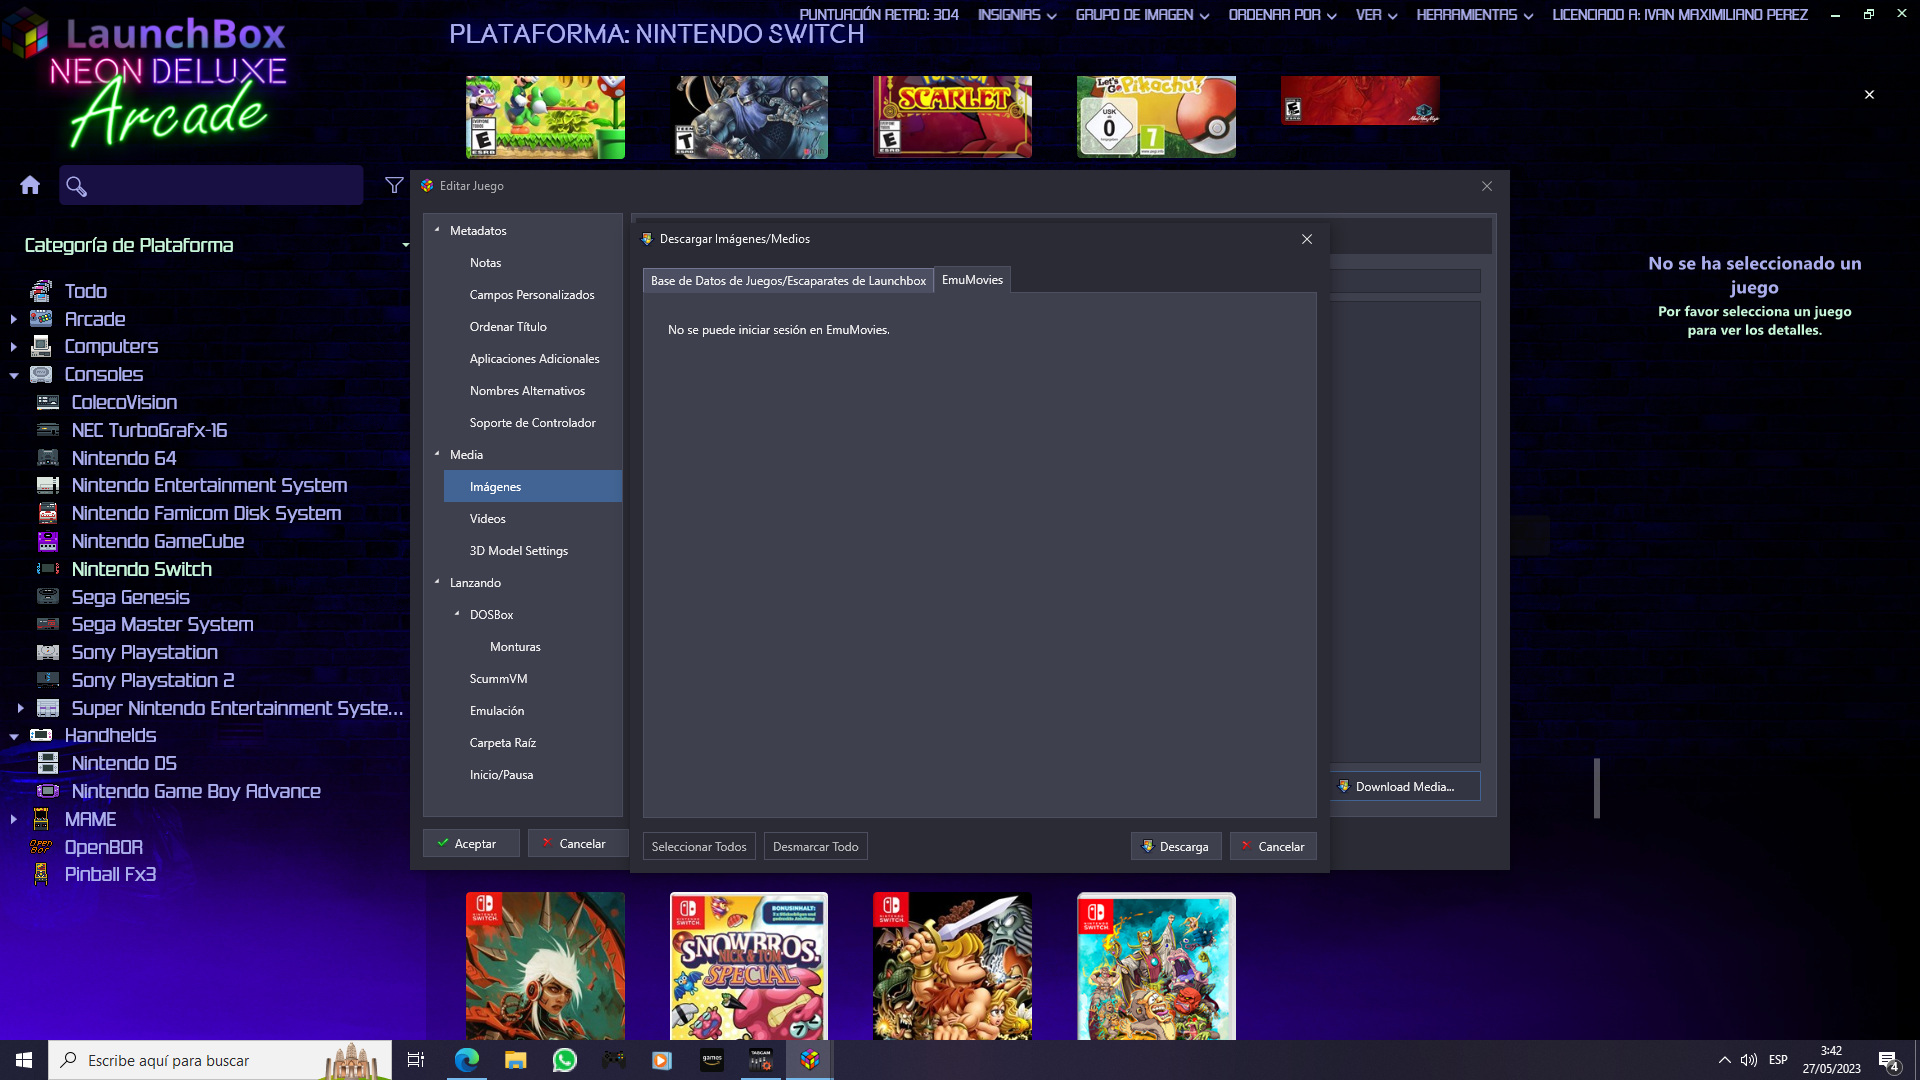The image size is (1920, 1080).
Task: Switch to the Base de Datos de Juegos tab
Action: coord(788,281)
